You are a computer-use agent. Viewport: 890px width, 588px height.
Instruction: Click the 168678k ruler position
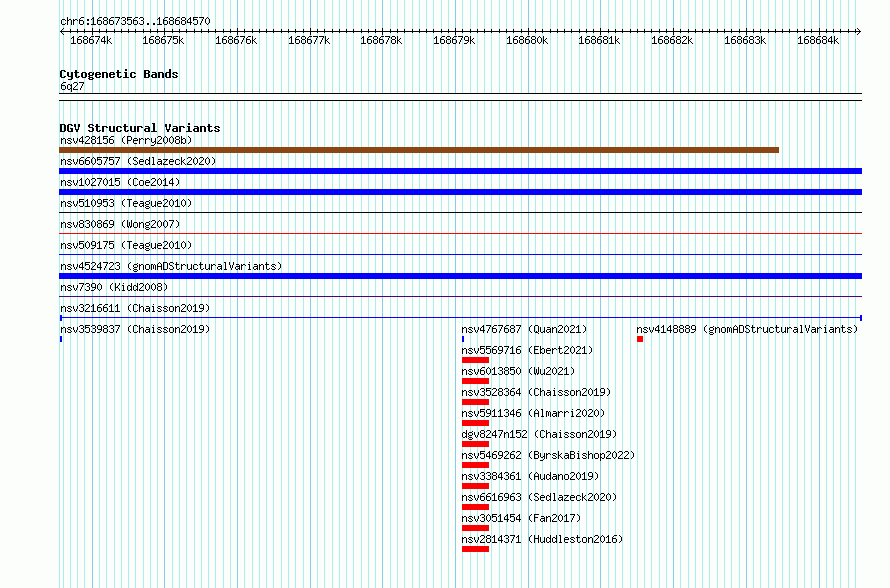click(x=381, y=40)
